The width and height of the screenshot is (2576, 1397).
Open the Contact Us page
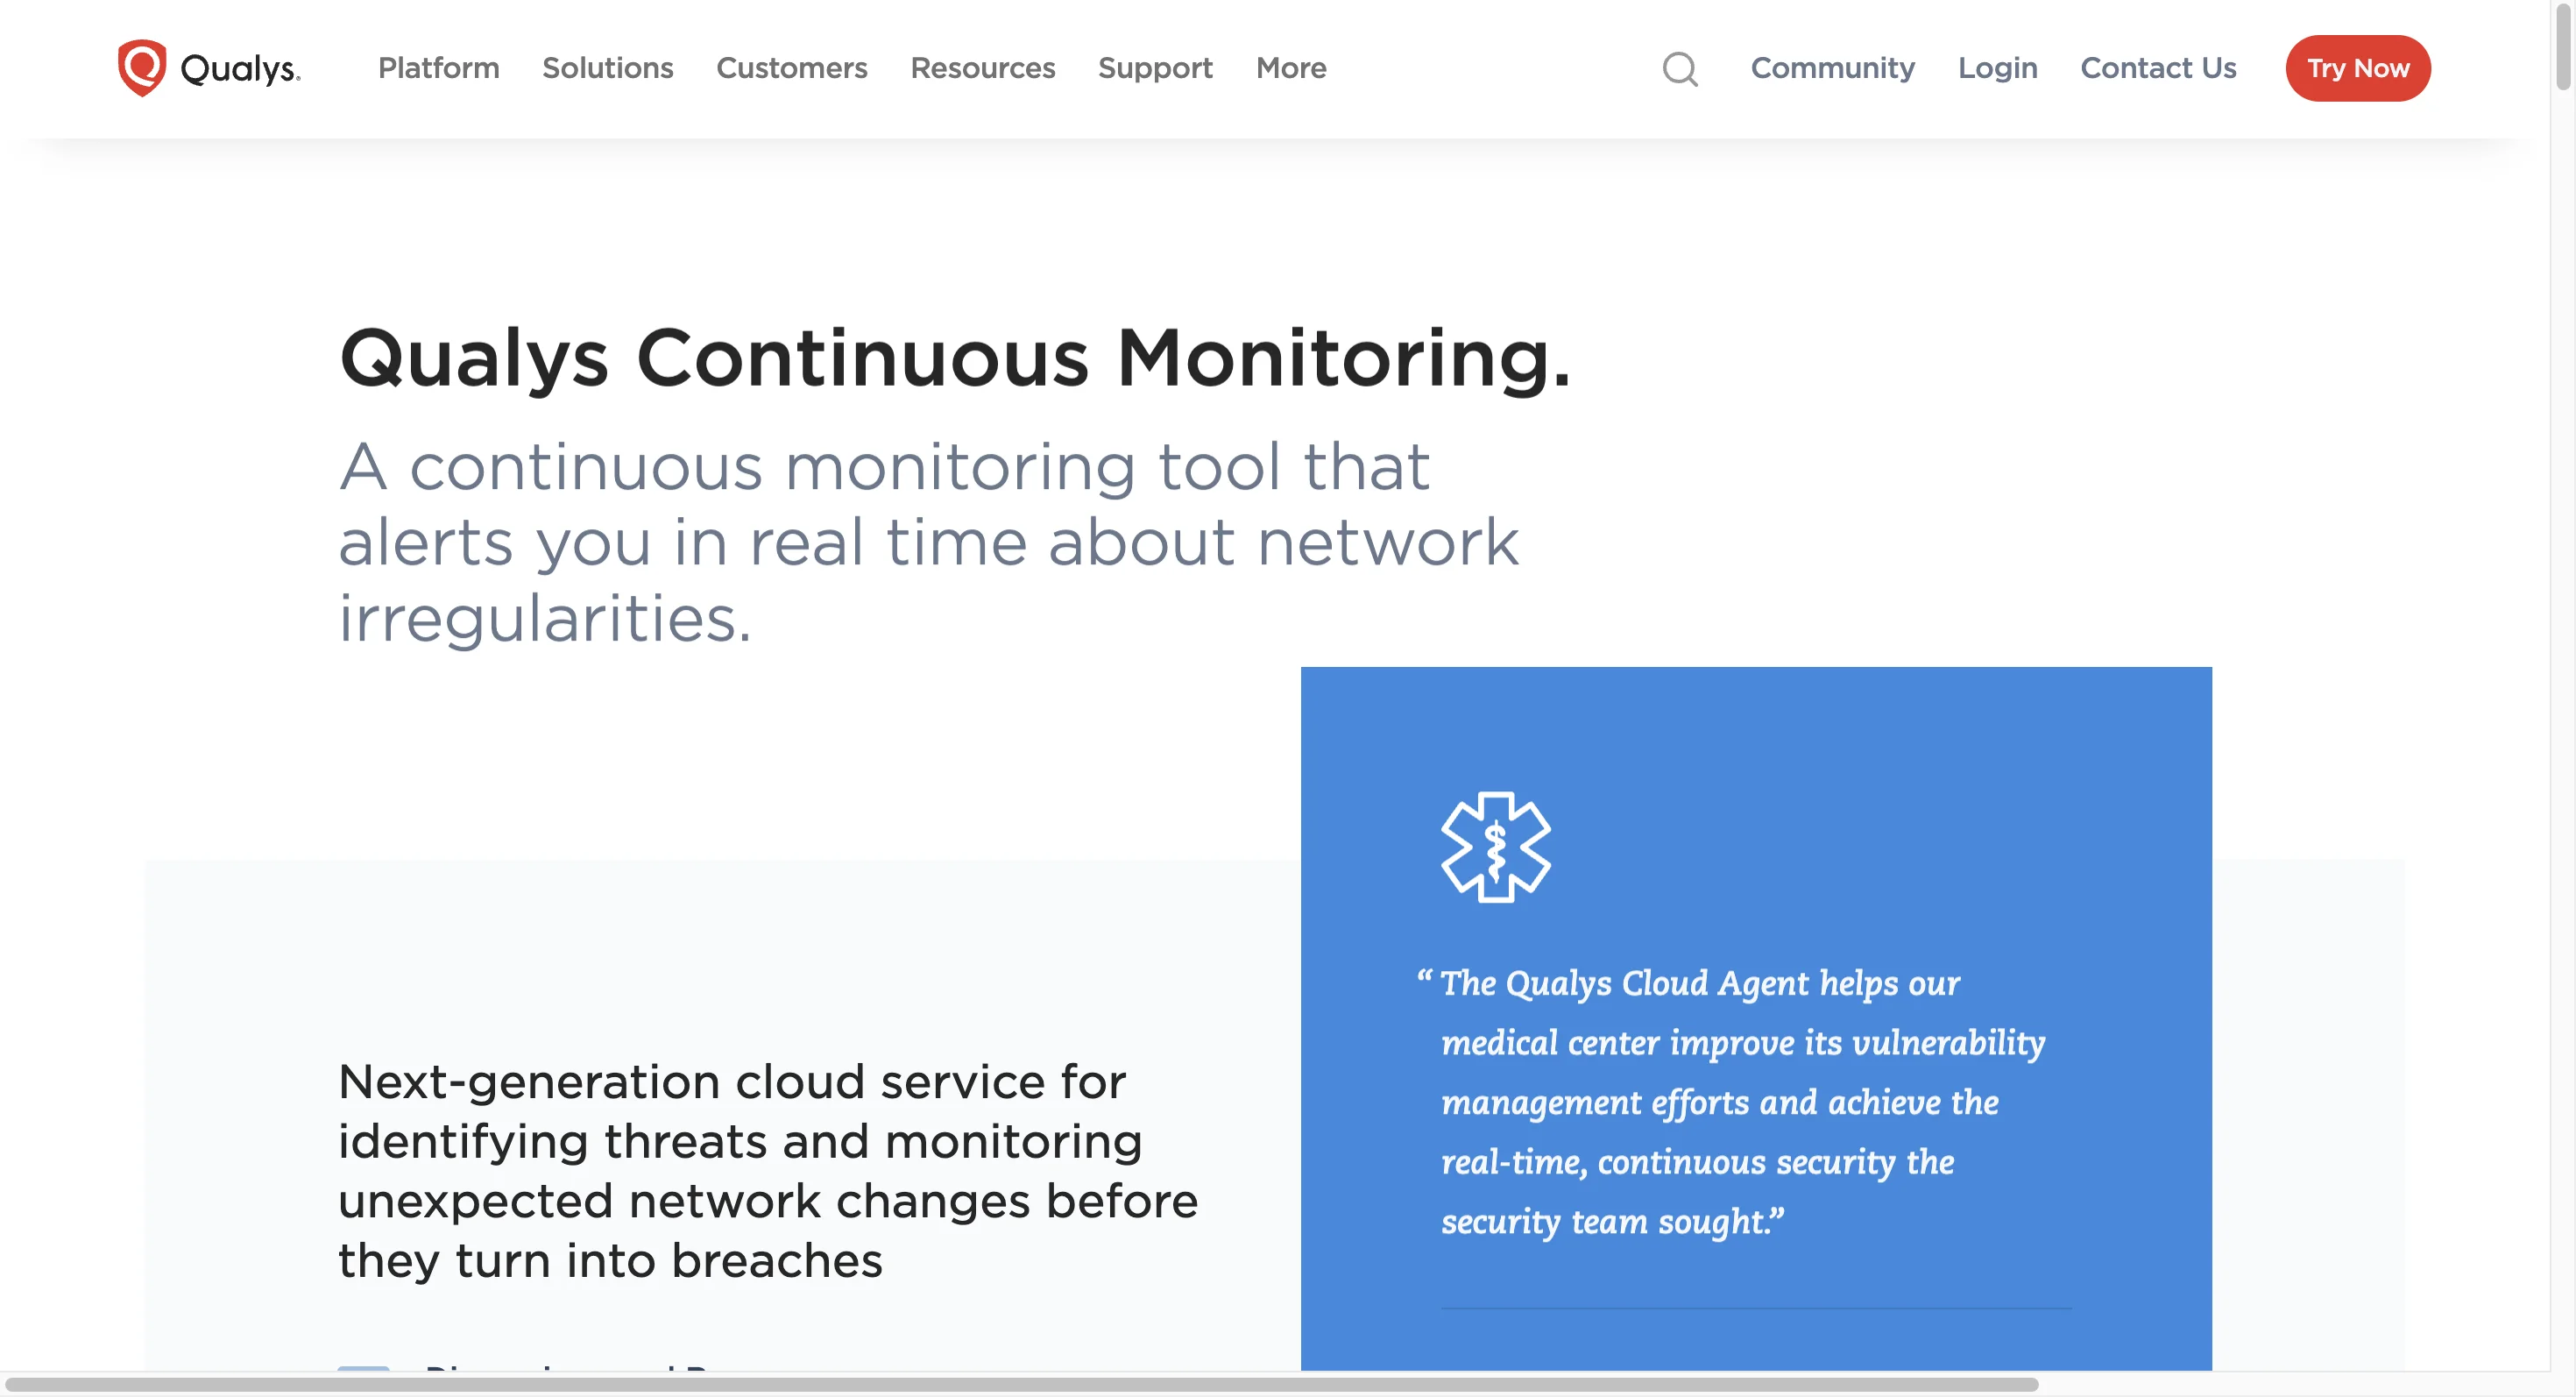tap(2158, 68)
